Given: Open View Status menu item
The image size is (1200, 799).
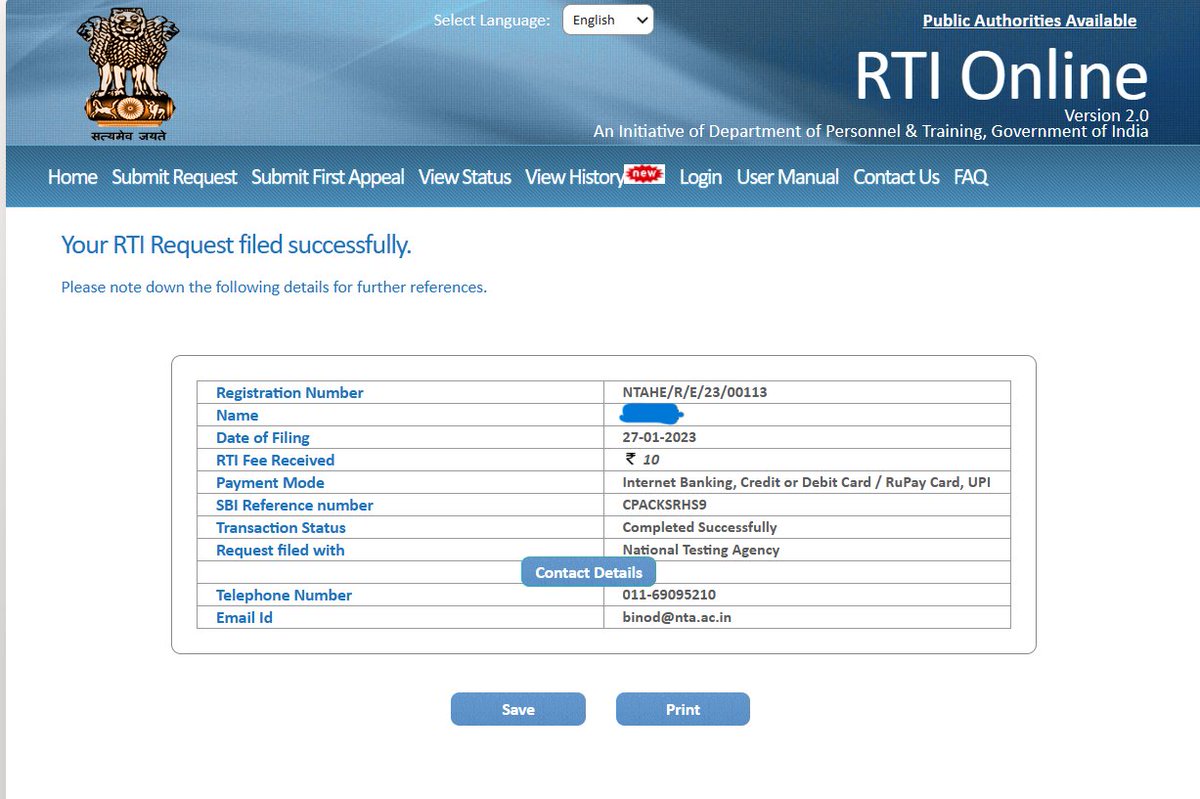Looking at the screenshot, I should point(465,177).
